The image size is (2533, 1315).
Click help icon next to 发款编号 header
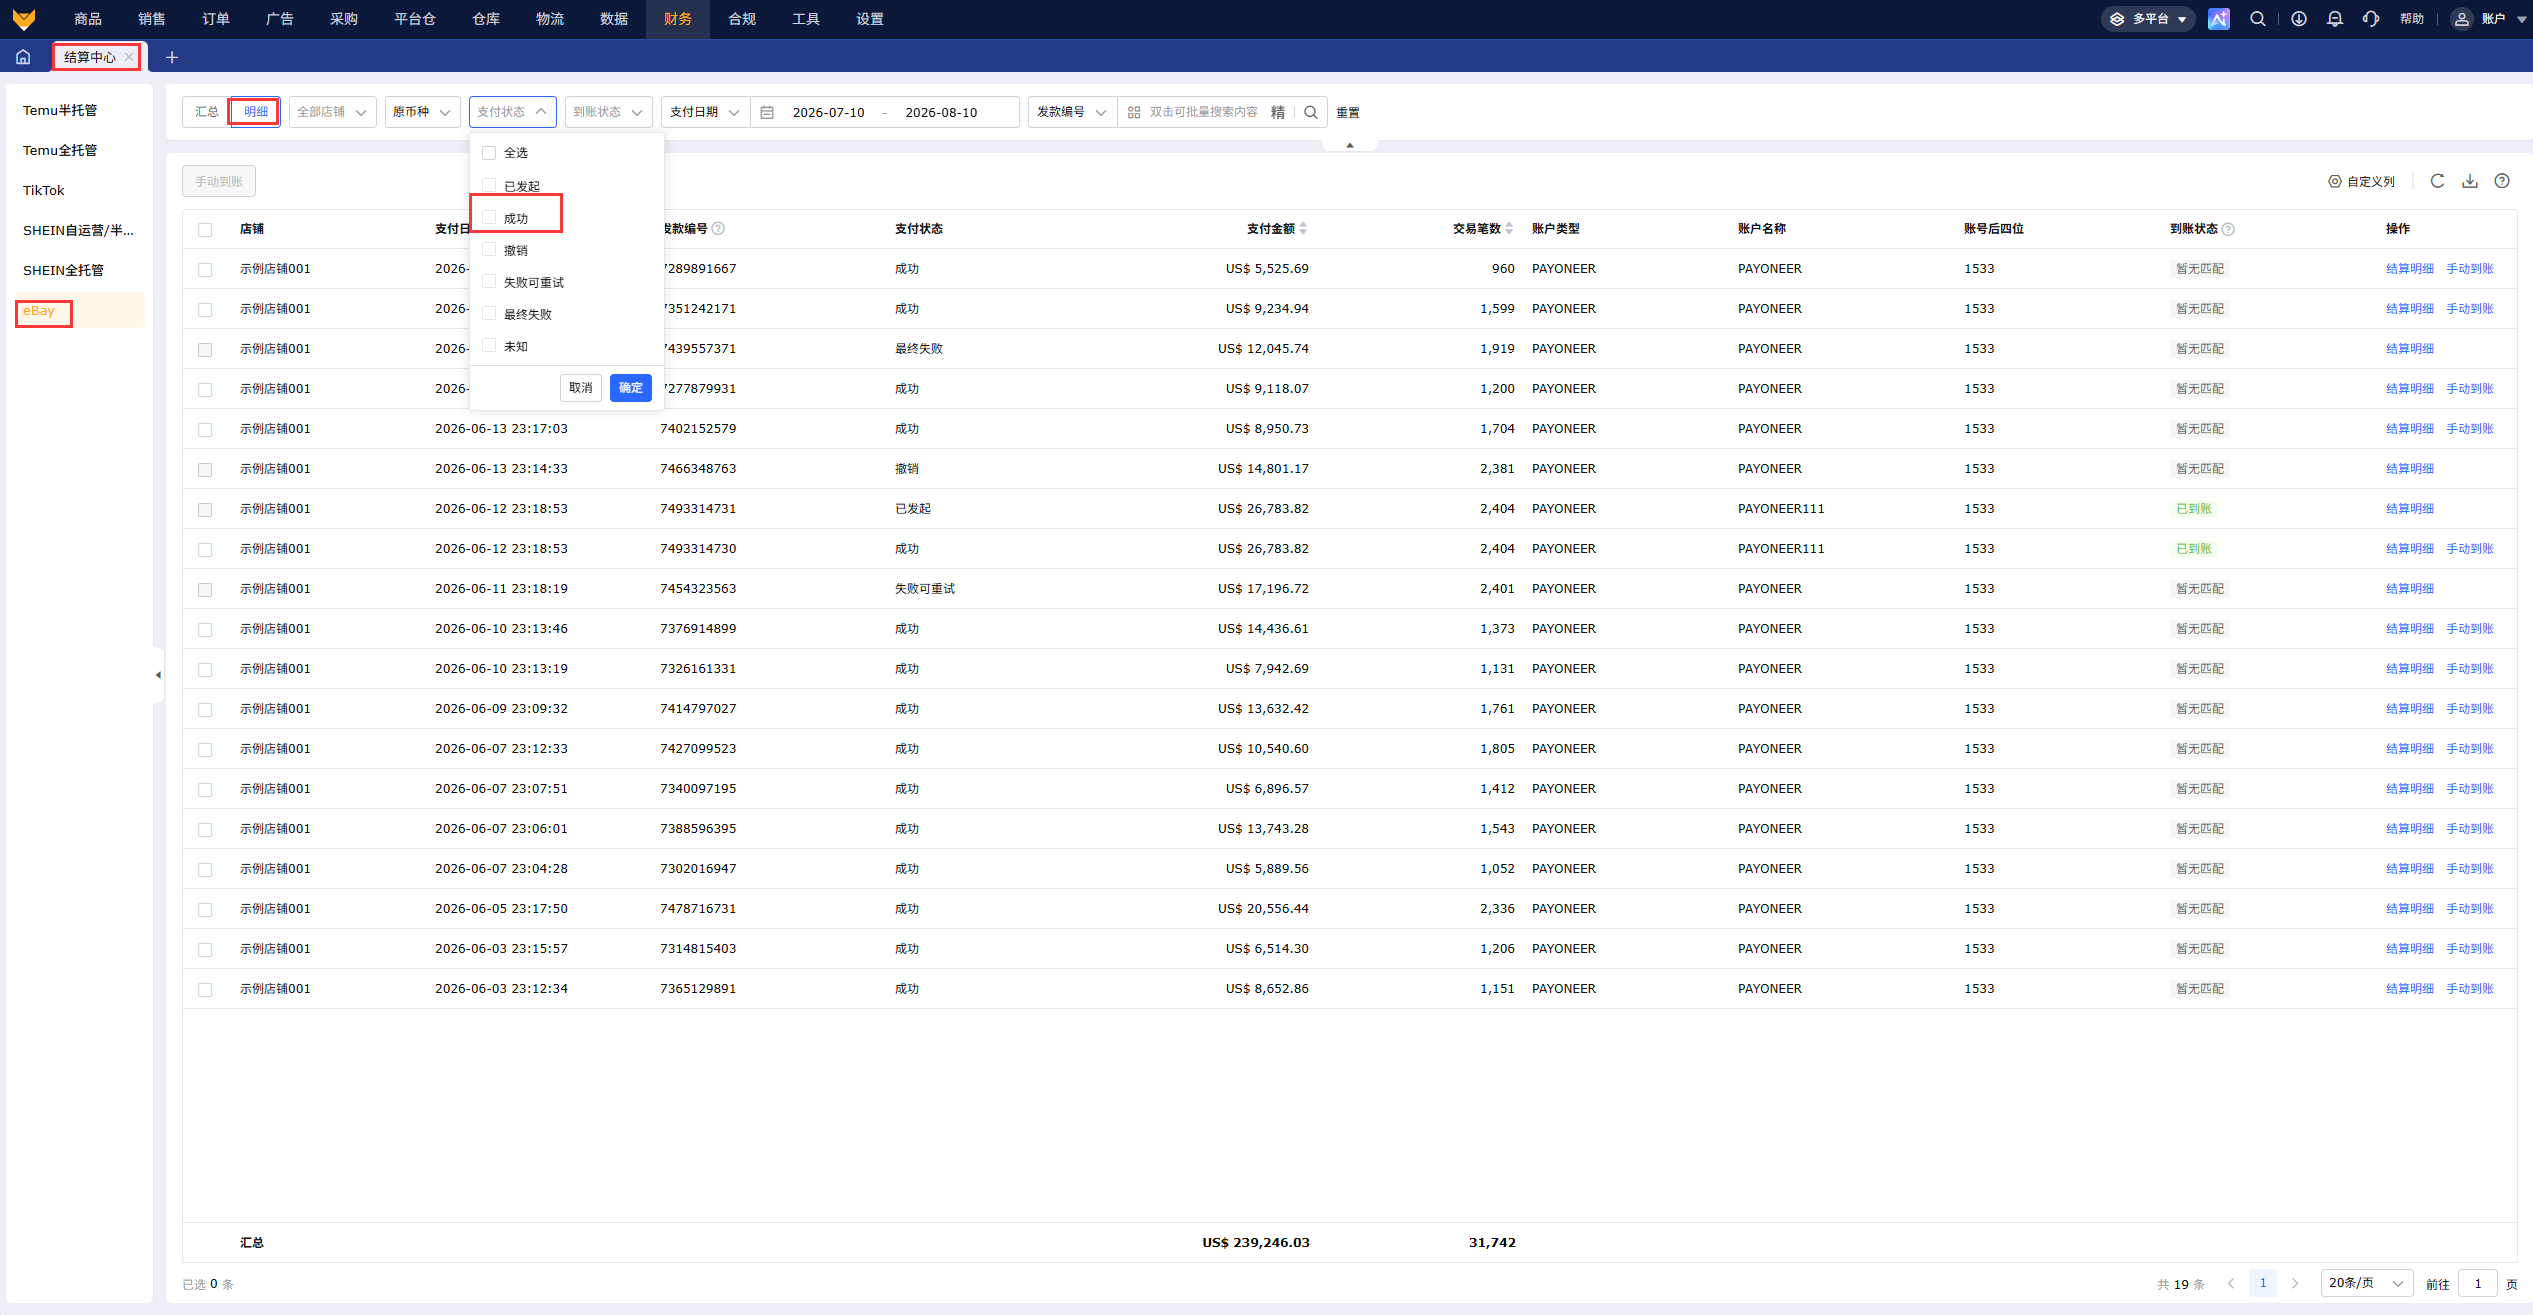click(x=718, y=229)
